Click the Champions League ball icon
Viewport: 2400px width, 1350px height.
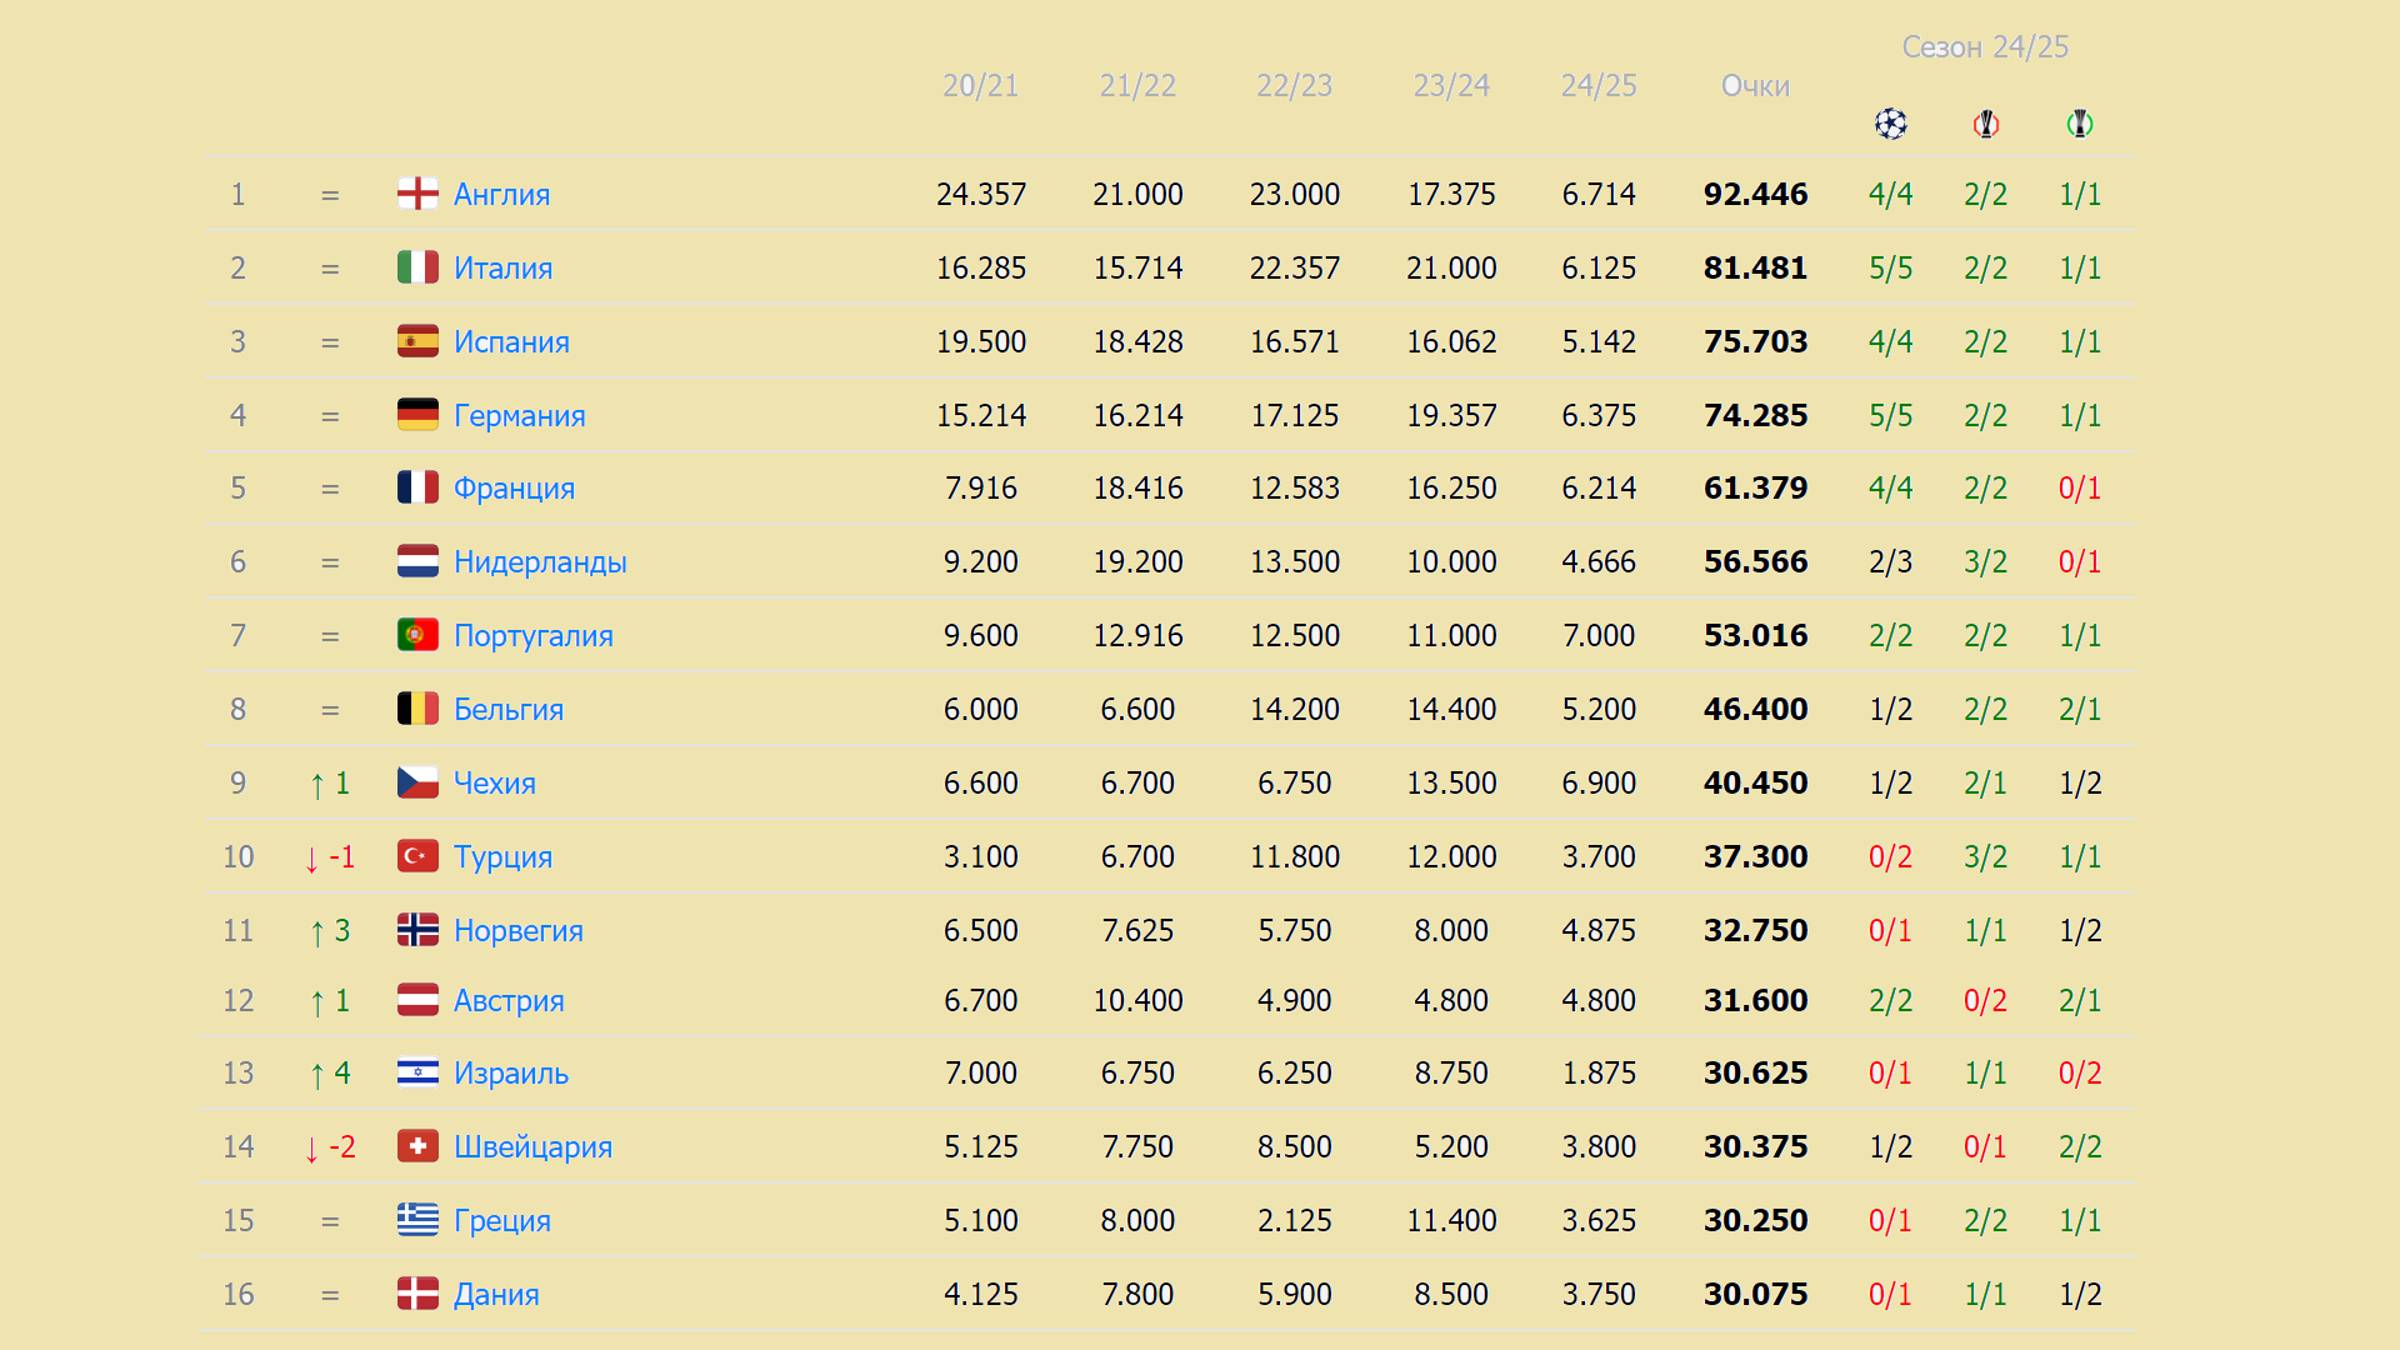tap(1890, 124)
